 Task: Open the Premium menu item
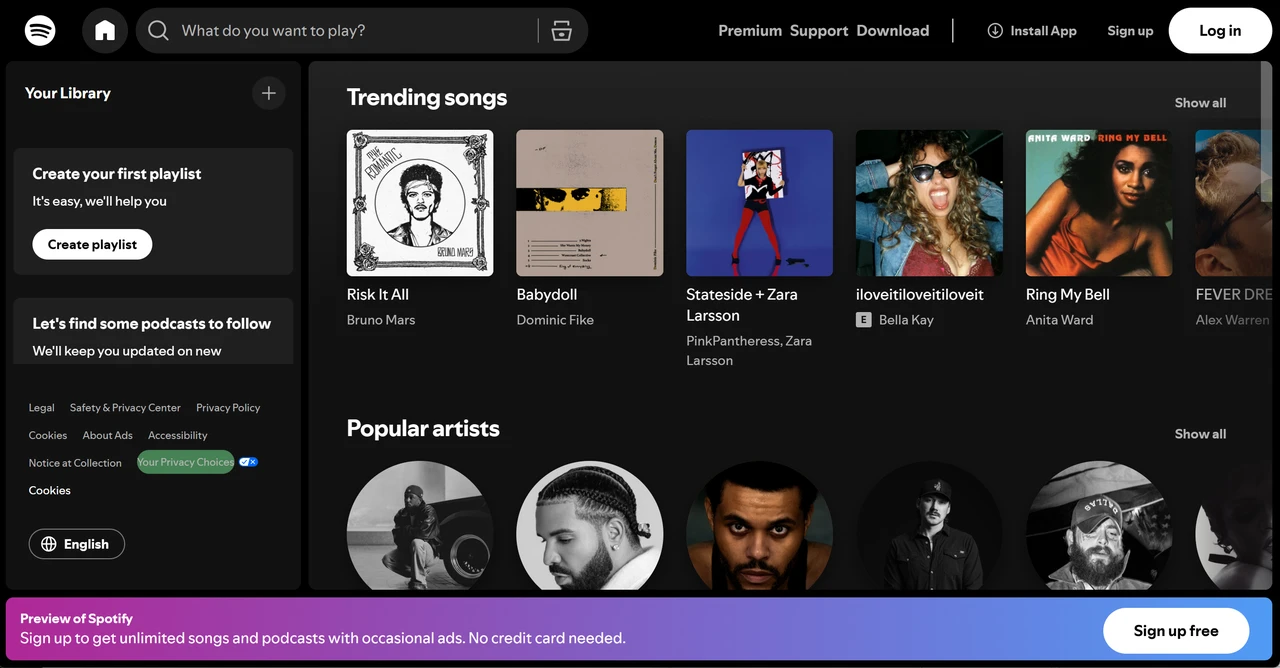click(x=749, y=30)
